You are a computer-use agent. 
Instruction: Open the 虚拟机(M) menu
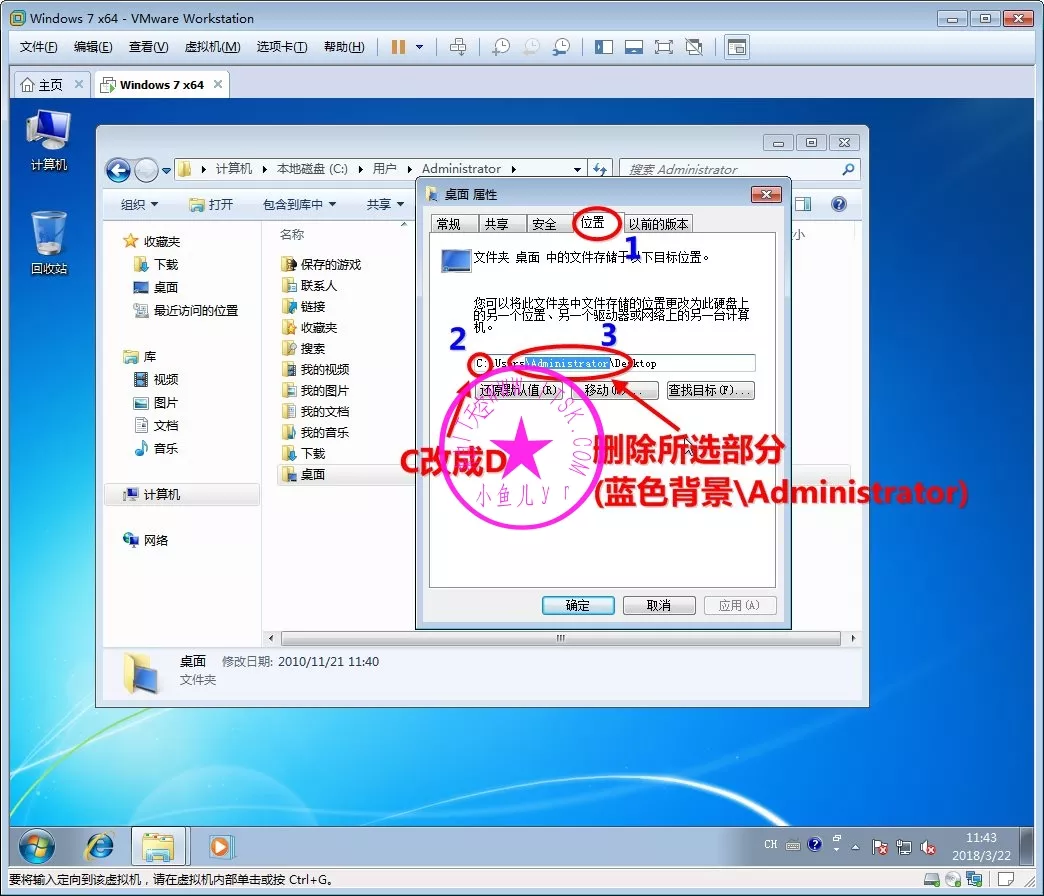coord(212,47)
